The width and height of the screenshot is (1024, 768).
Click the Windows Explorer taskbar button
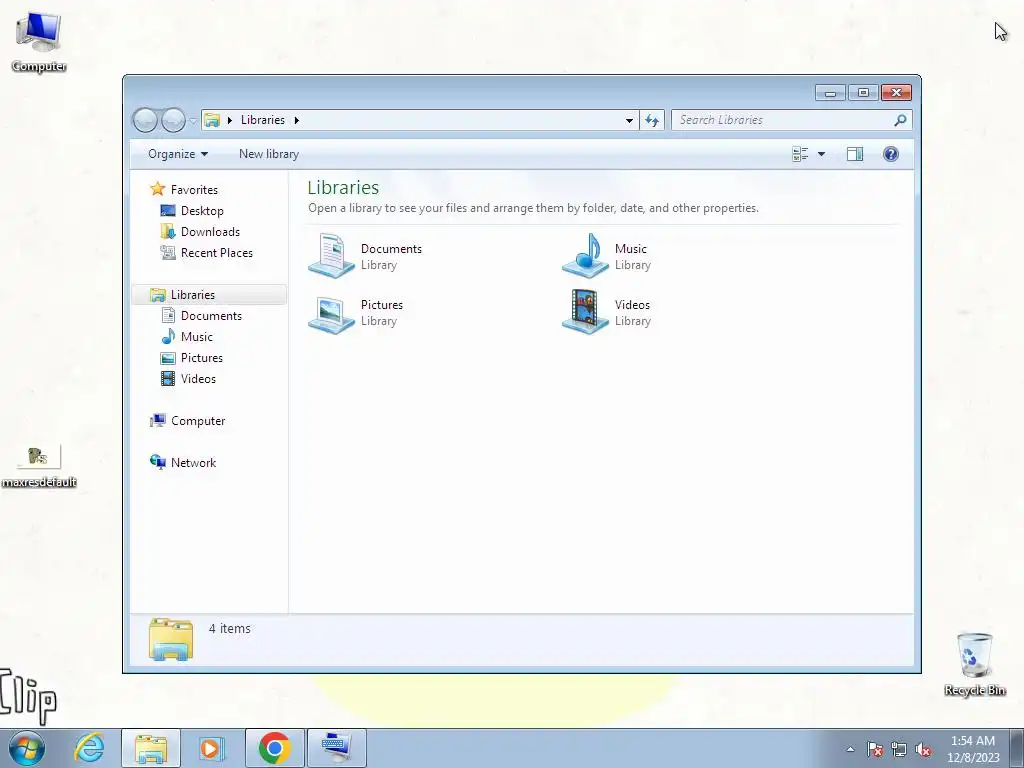pyautogui.click(x=151, y=748)
